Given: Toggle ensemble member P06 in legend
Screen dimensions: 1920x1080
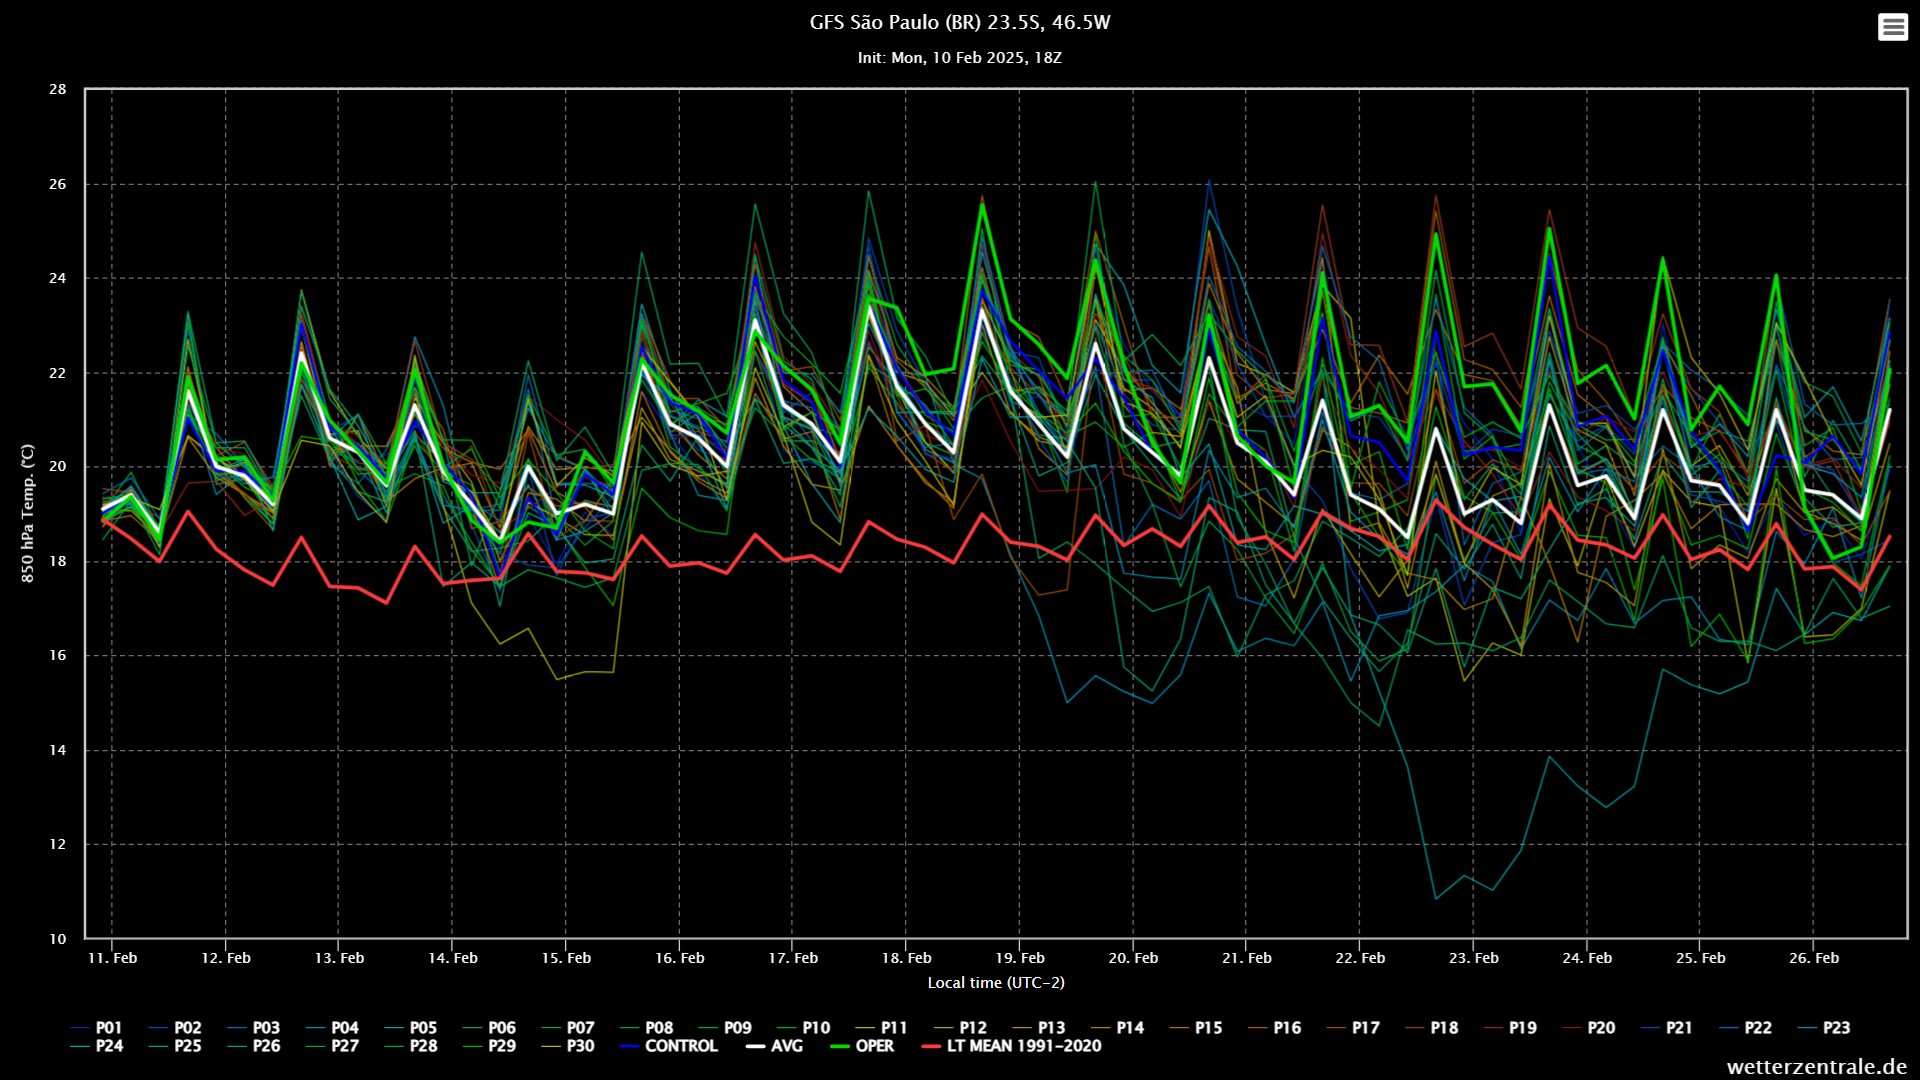Looking at the screenshot, I should coord(490,1028).
